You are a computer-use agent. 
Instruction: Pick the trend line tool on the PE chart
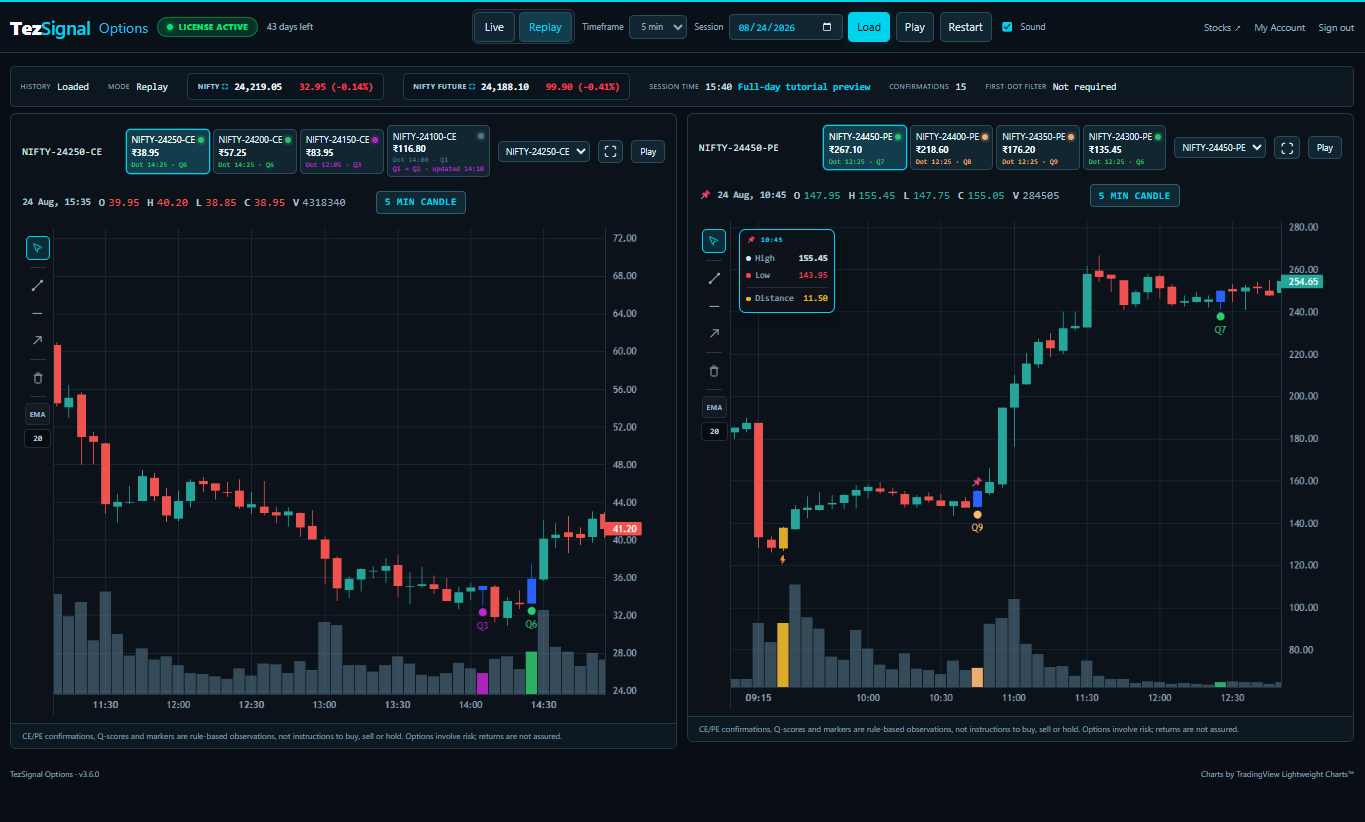tap(714, 278)
